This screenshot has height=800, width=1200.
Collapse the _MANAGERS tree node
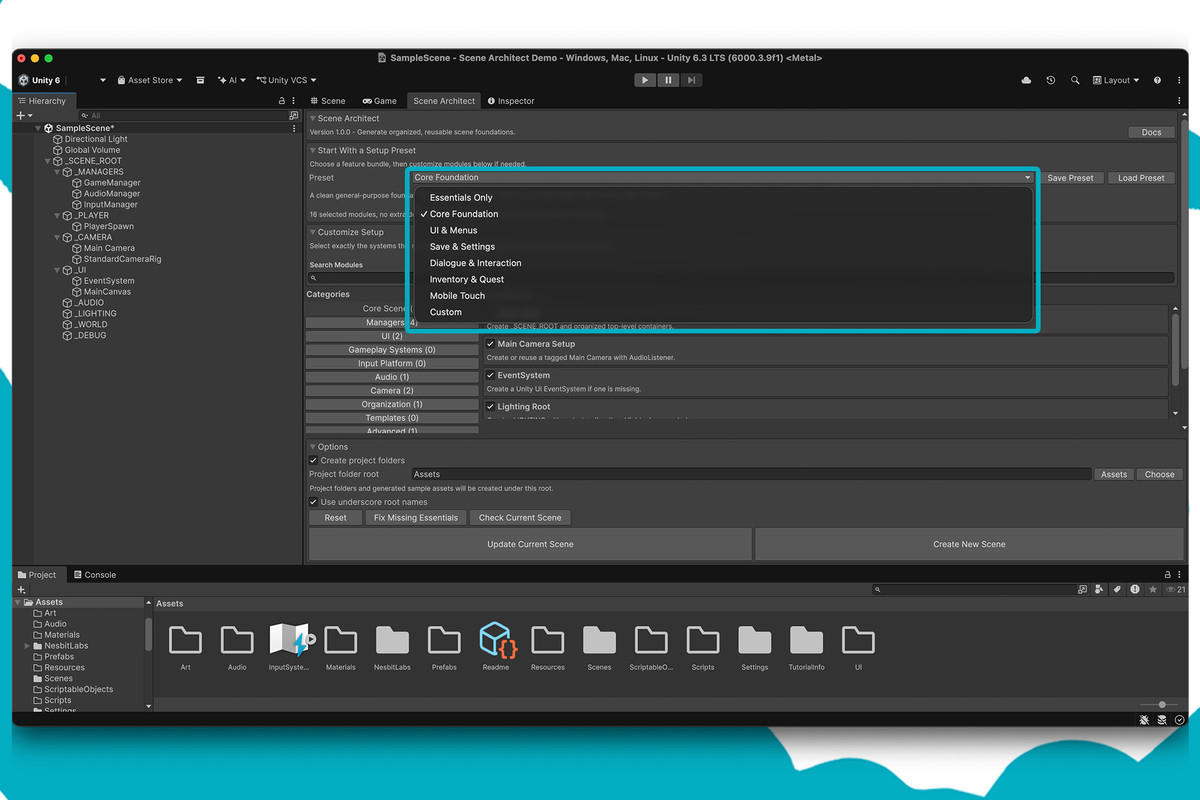coord(57,172)
